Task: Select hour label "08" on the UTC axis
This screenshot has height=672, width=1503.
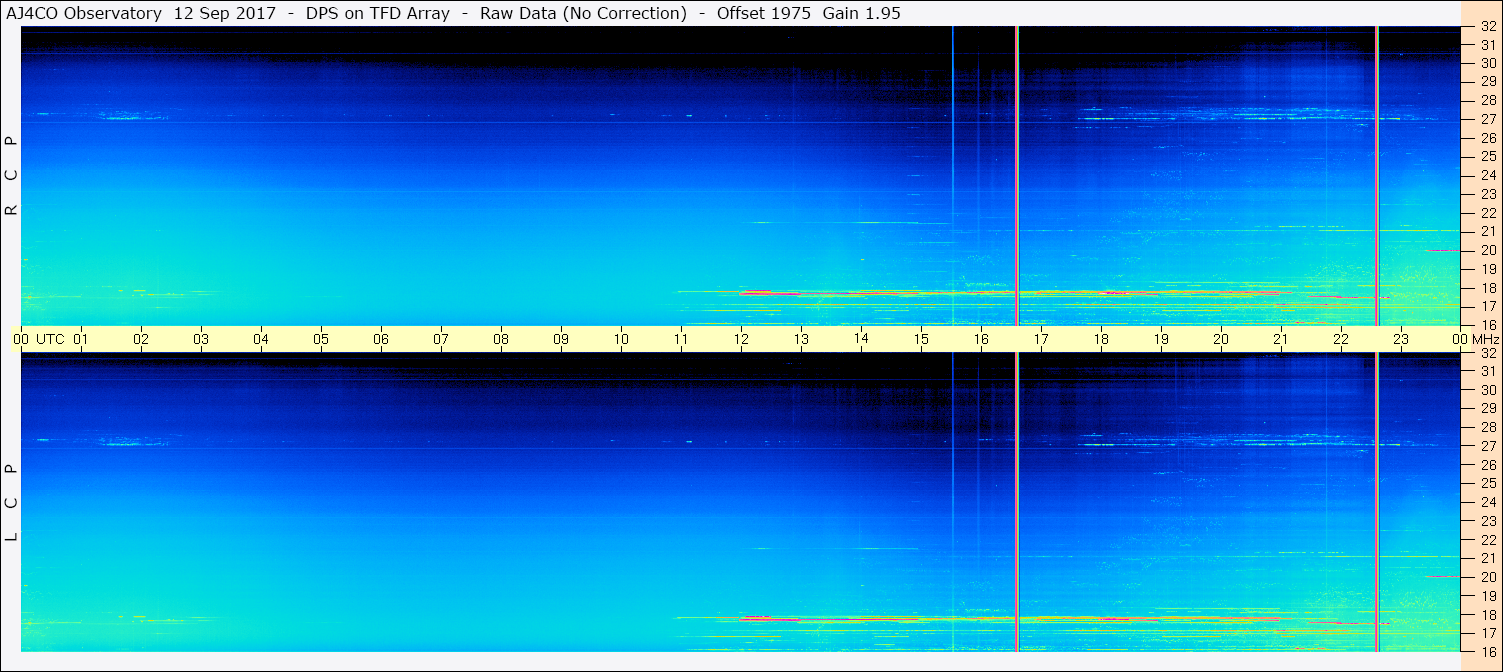Action: pyautogui.click(x=501, y=339)
